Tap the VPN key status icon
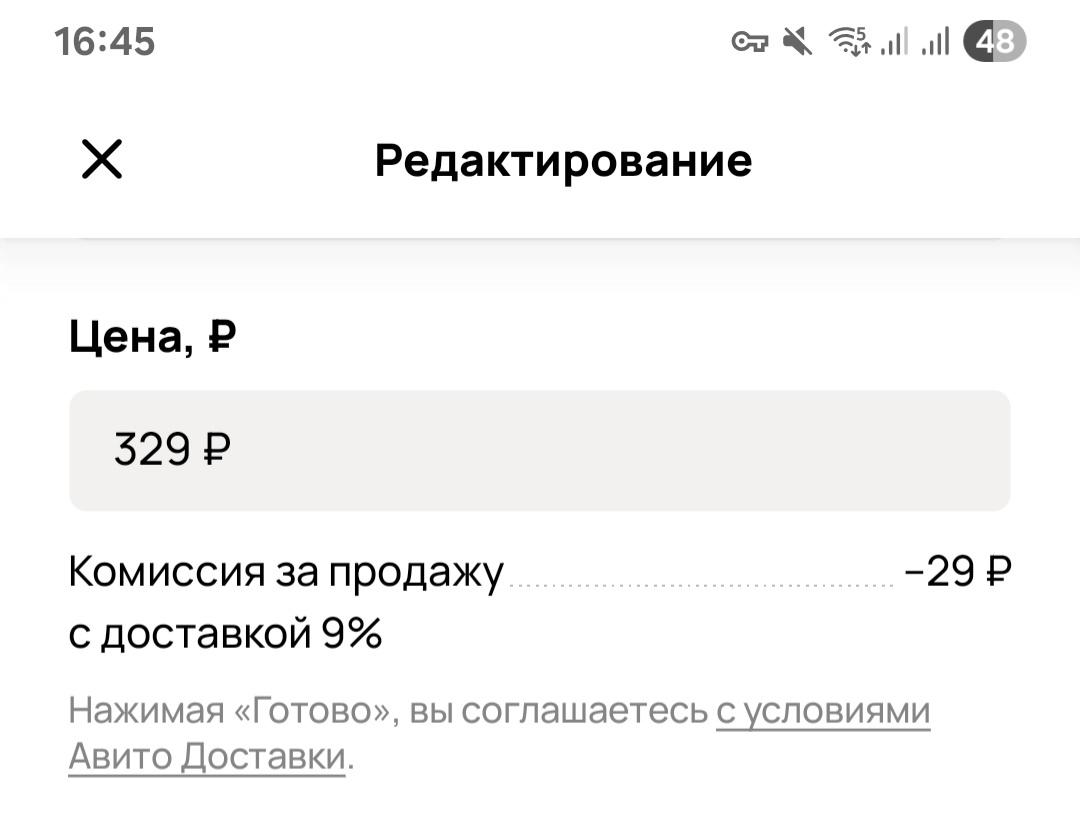The height and width of the screenshot is (827, 1080). (x=749, y=42)
